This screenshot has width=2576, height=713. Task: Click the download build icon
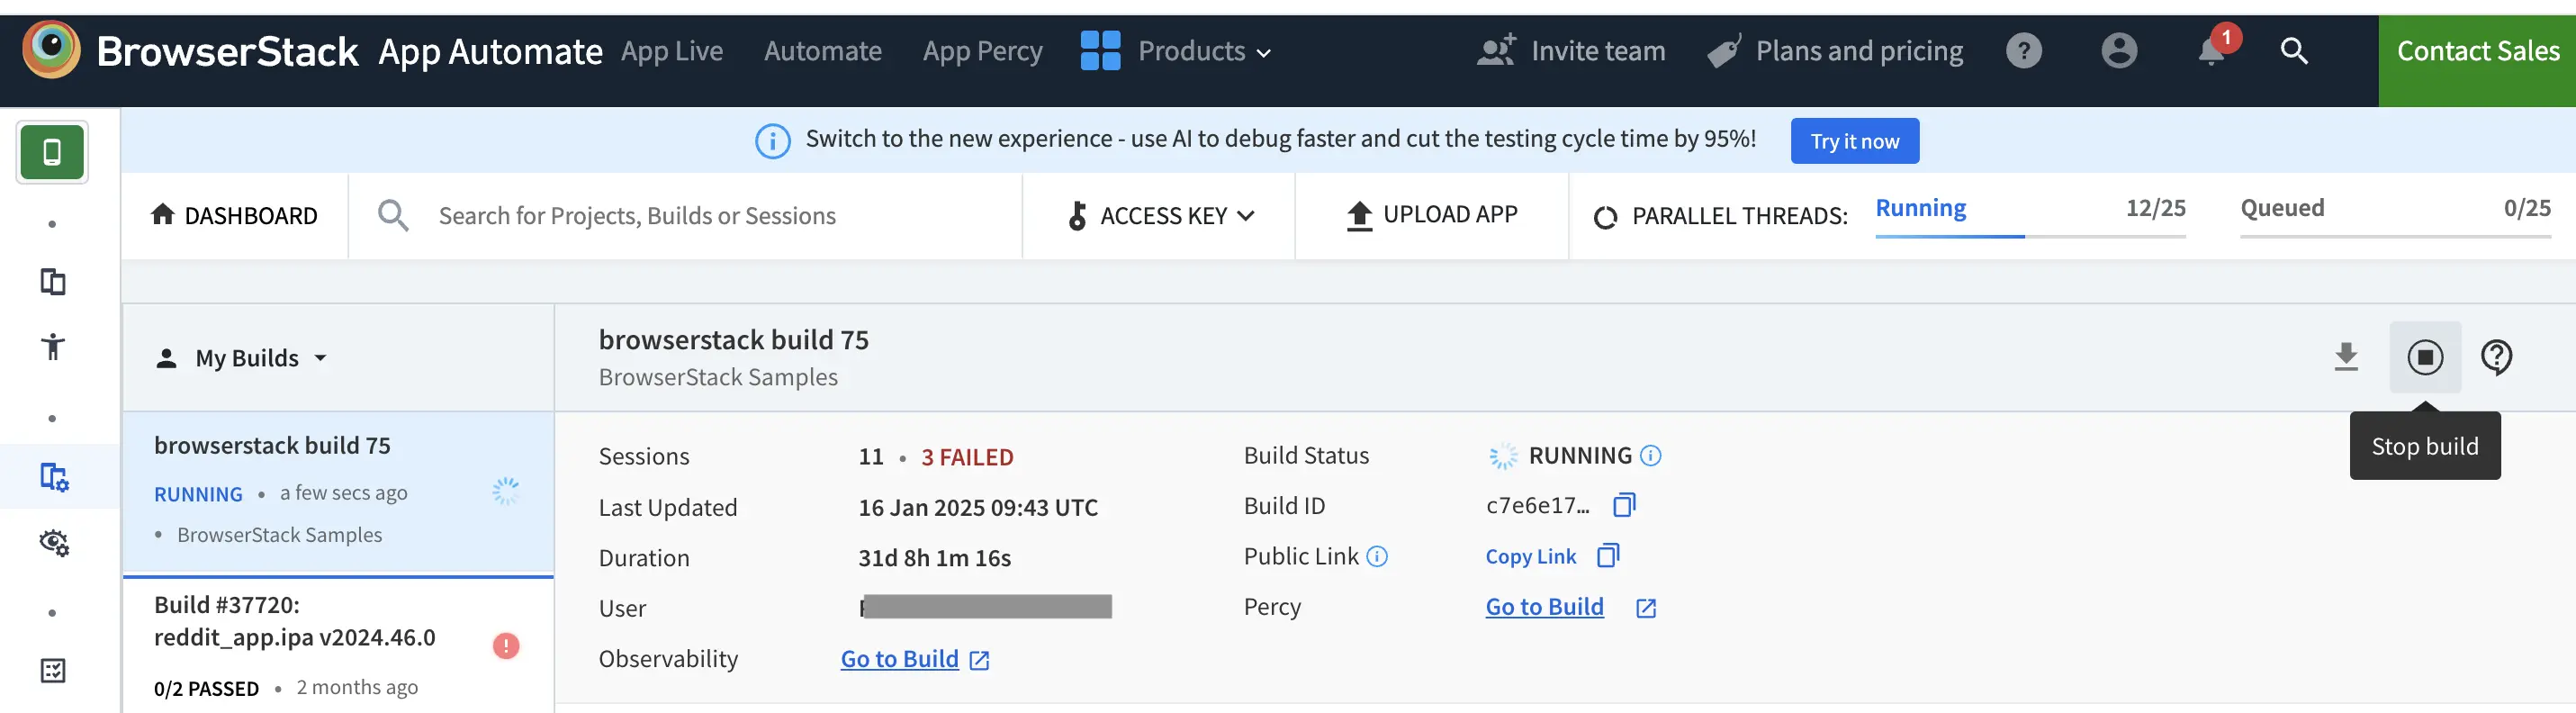click(2345, 357)
